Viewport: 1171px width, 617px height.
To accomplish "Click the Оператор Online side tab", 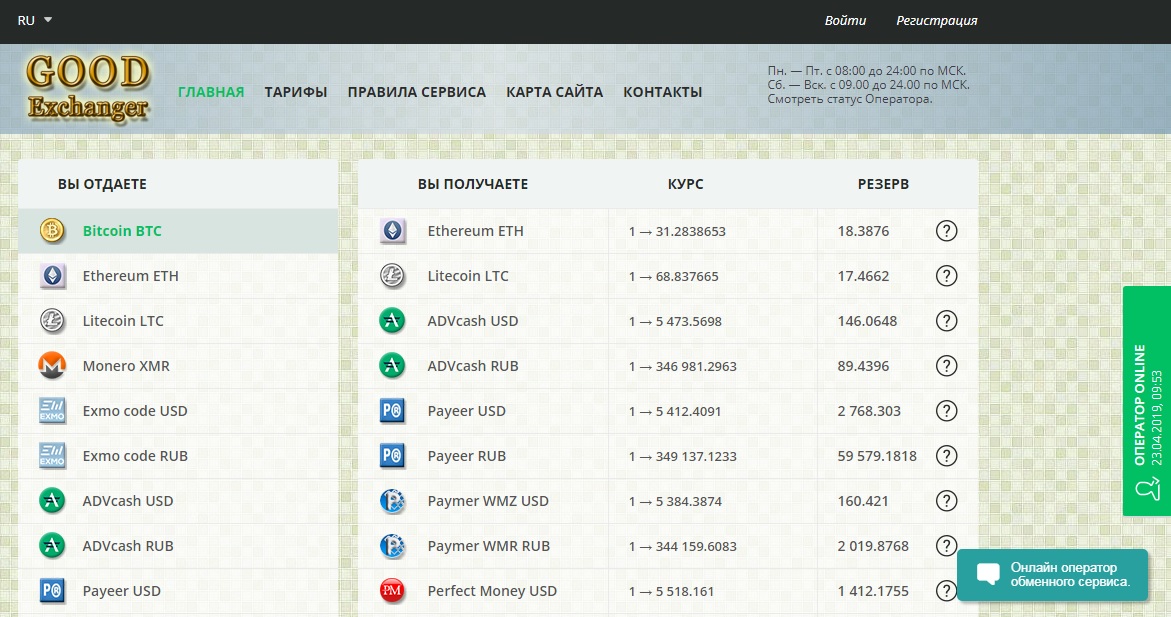I will coord(1146,400).
